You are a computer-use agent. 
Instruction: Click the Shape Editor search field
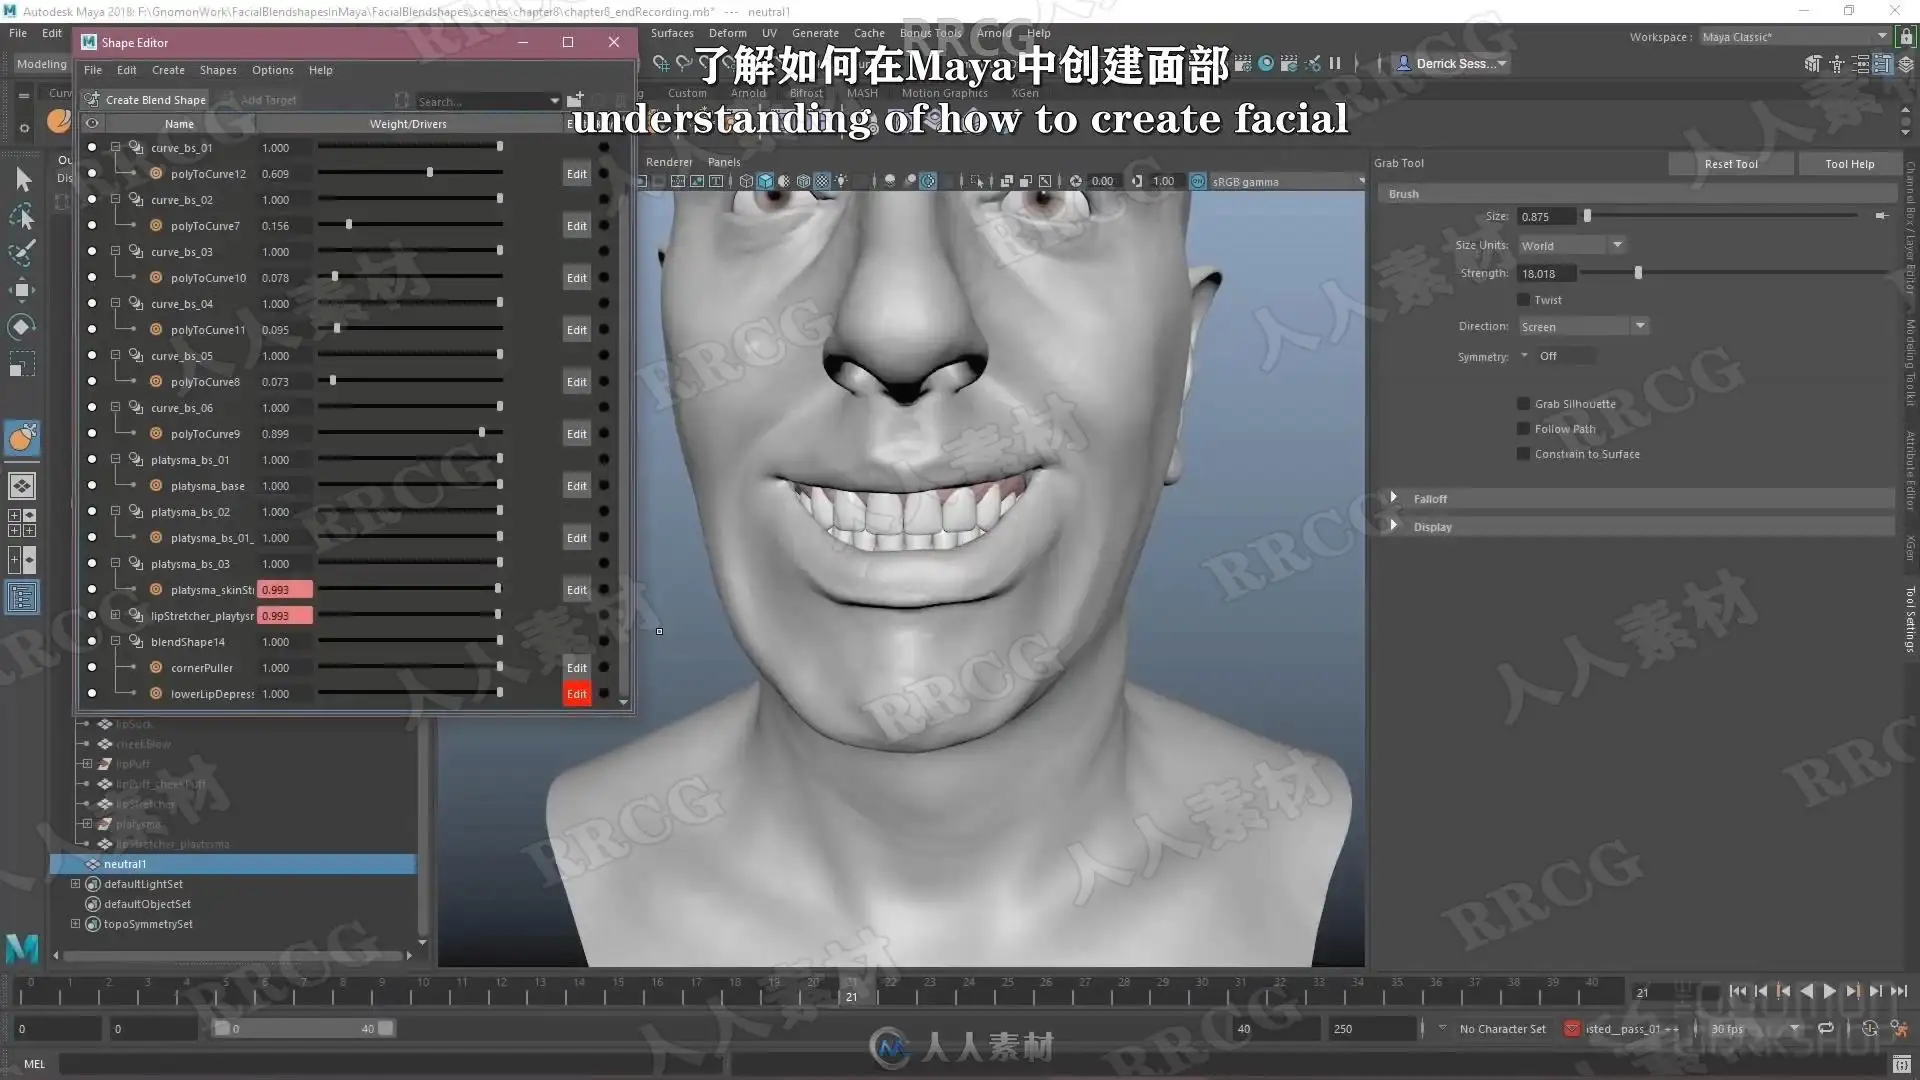point(486,101)
